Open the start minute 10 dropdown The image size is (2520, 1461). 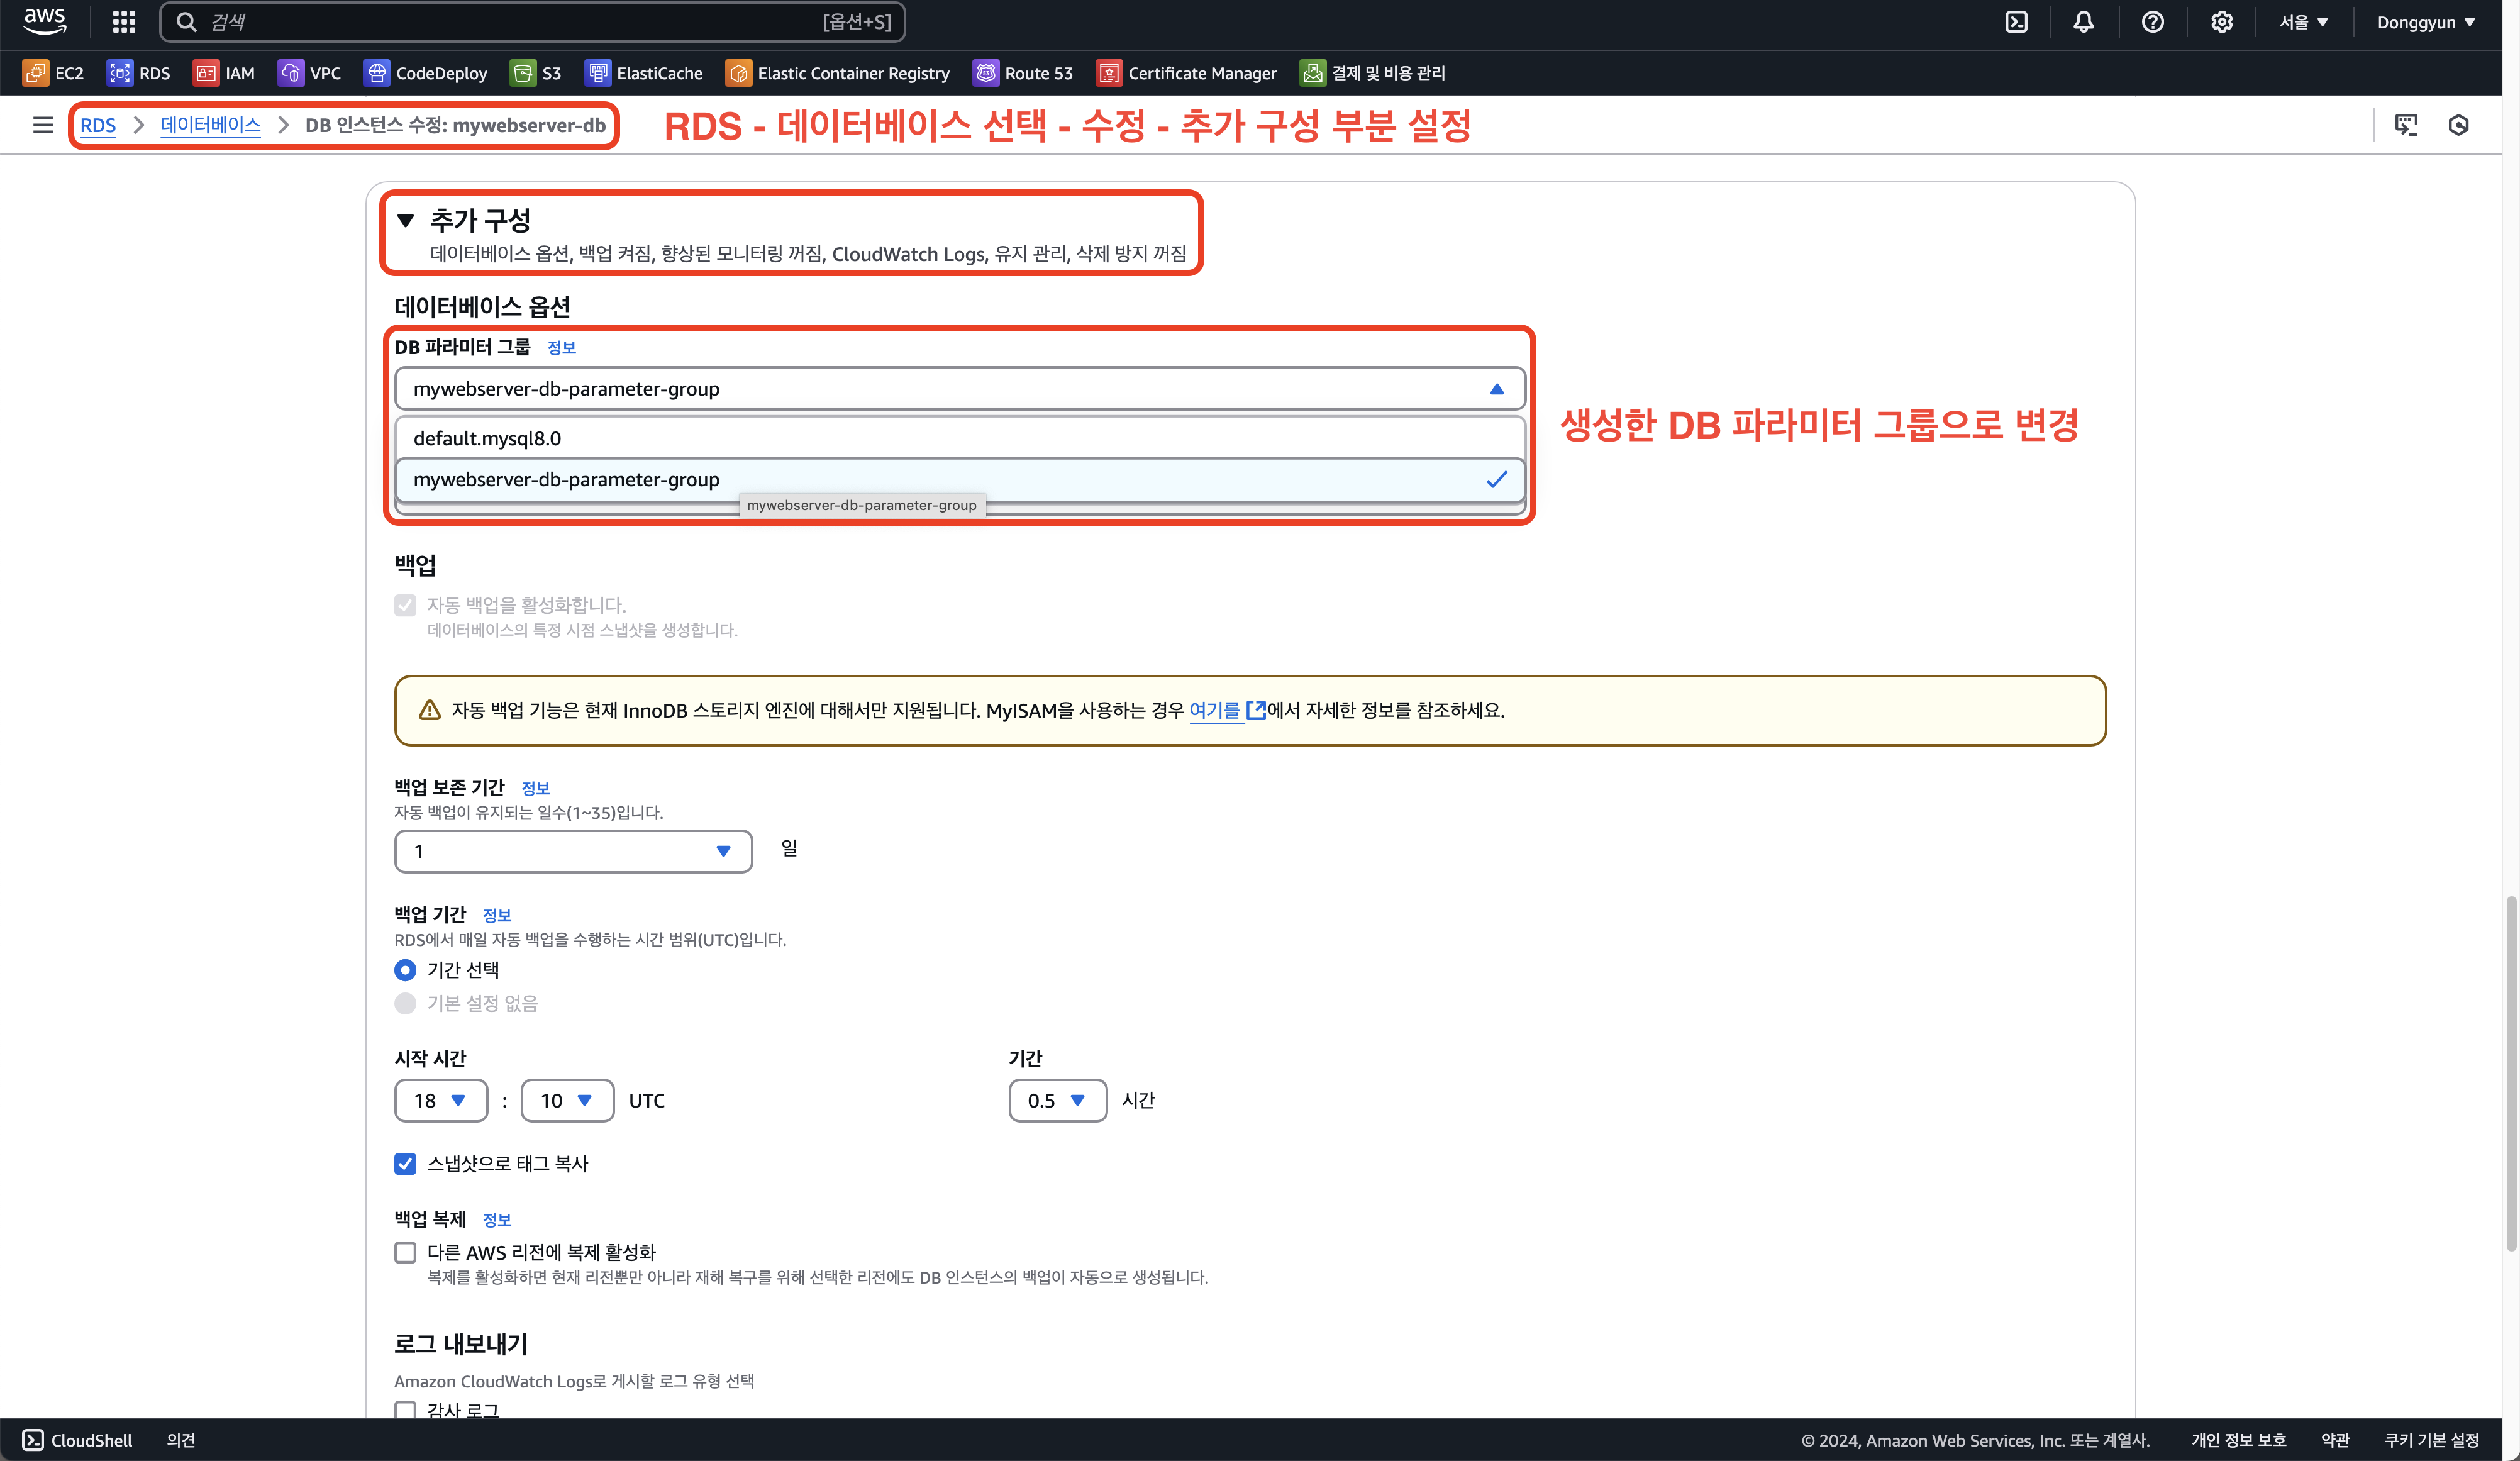567,1100
